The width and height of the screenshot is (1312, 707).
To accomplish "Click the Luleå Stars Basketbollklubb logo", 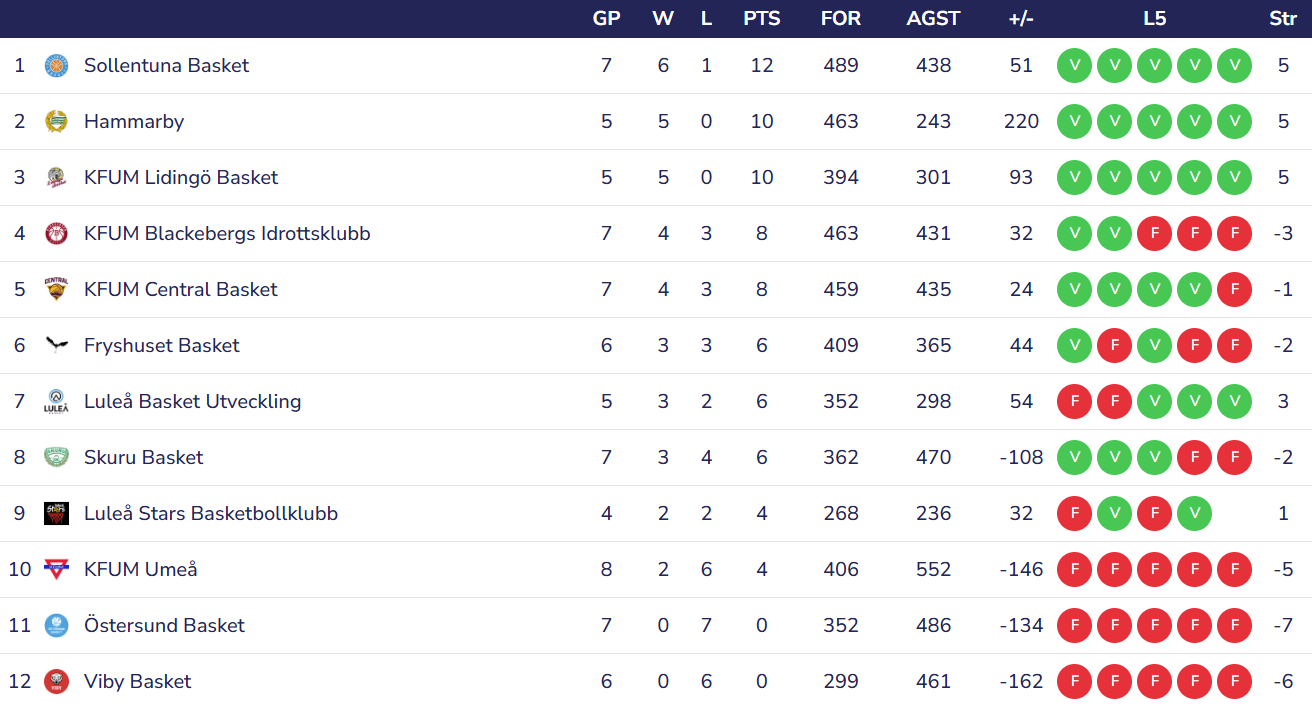I will 56,514.
